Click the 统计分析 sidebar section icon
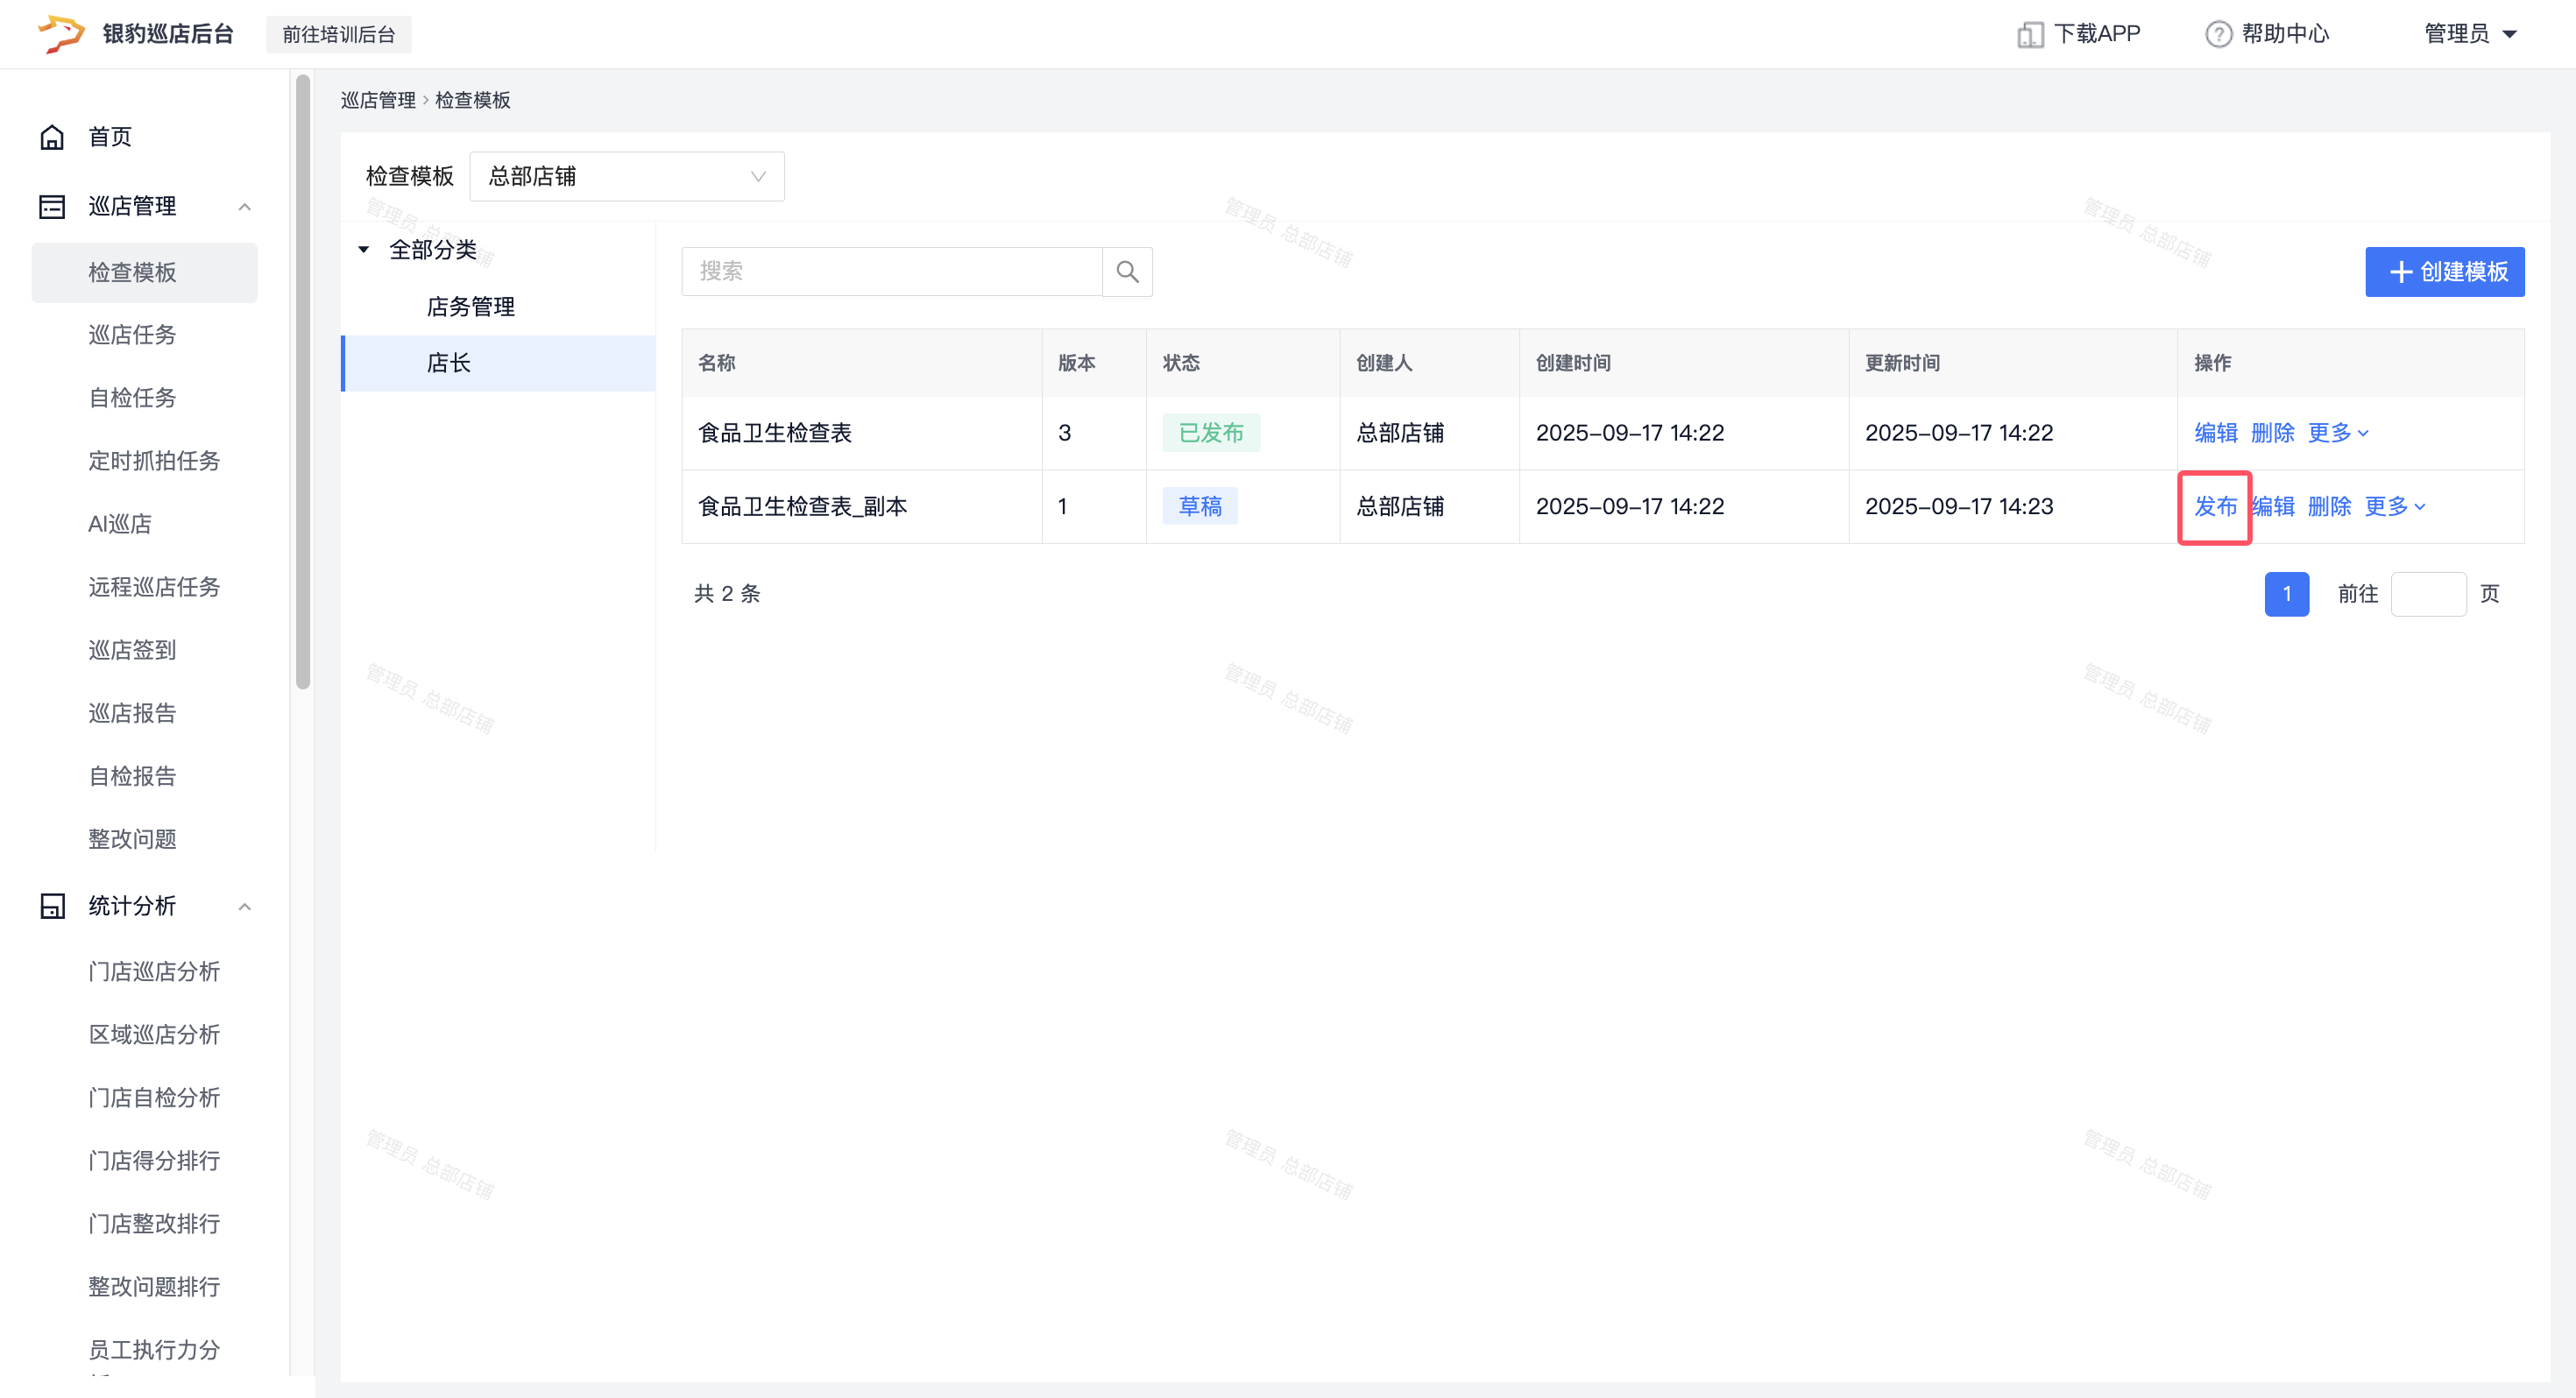Viewport: 2576px width, 1398px height. click(x=52, y=906)
